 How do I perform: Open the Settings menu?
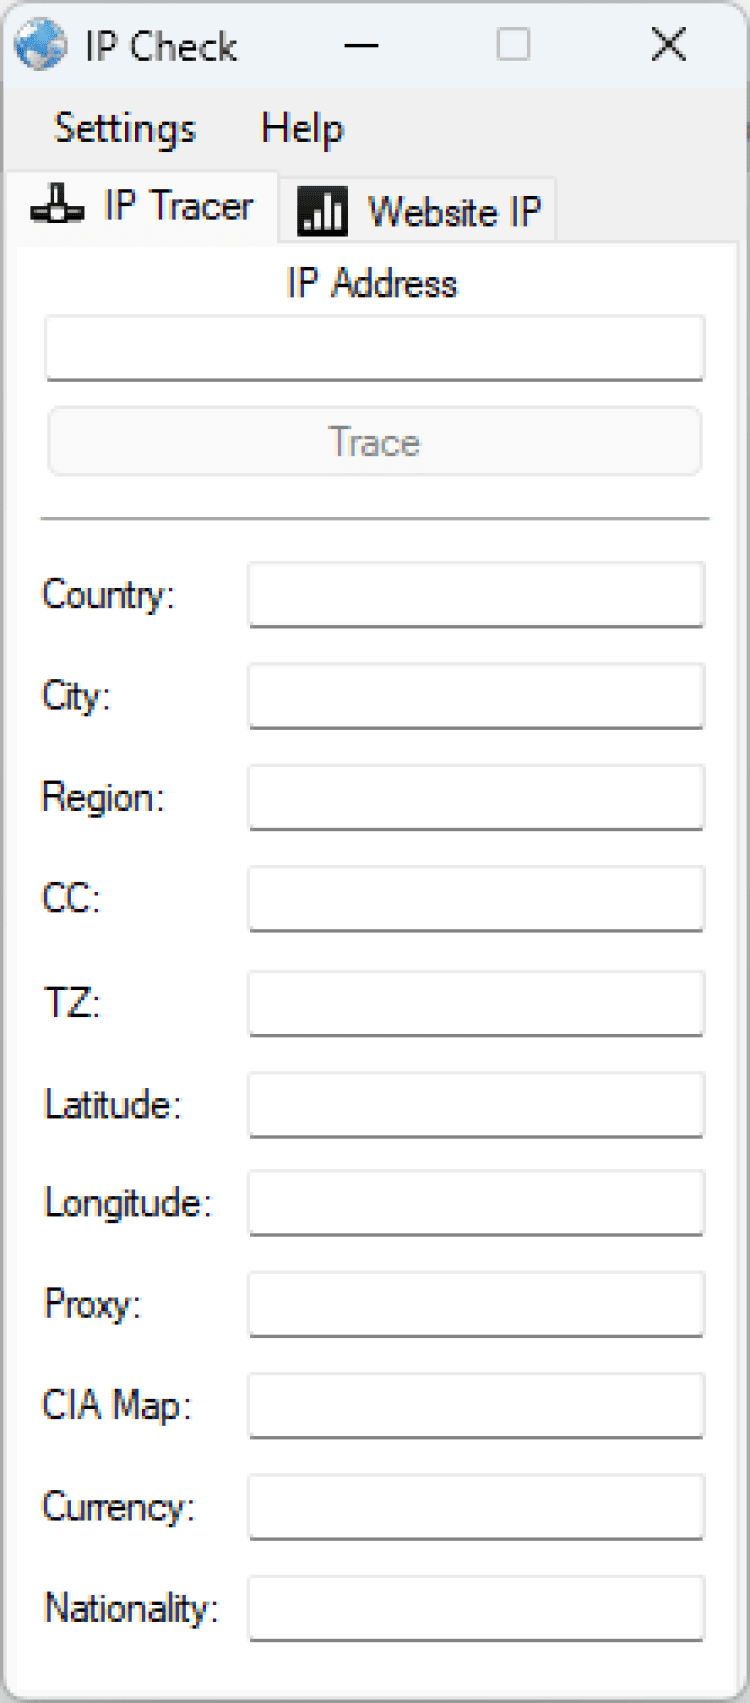pyautogui.click(x=124, y=129)
